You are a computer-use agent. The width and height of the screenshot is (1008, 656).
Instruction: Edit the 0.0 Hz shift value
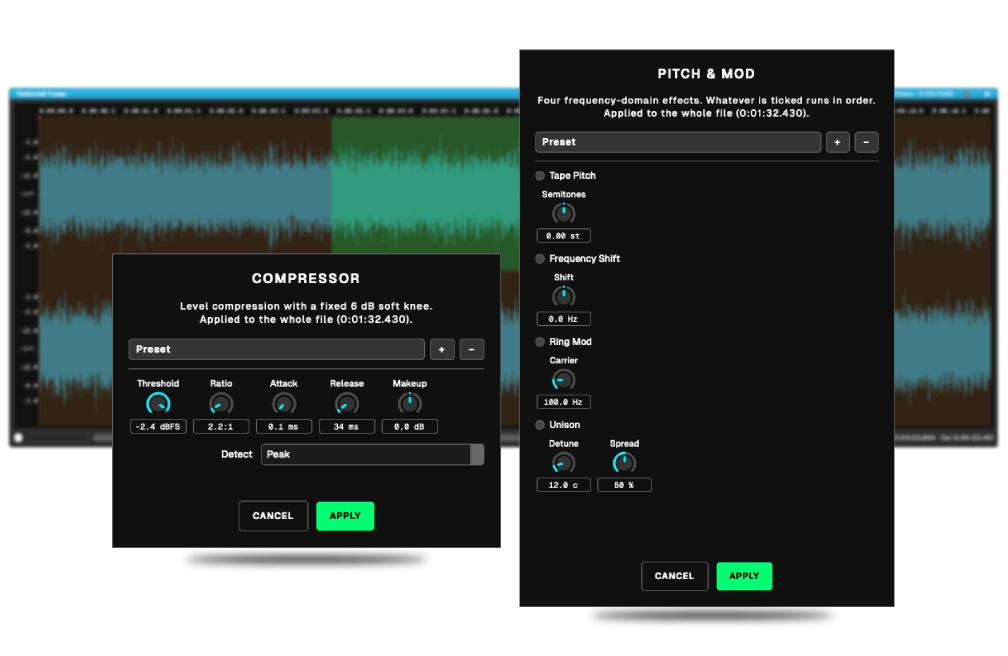tap(564, 319)
